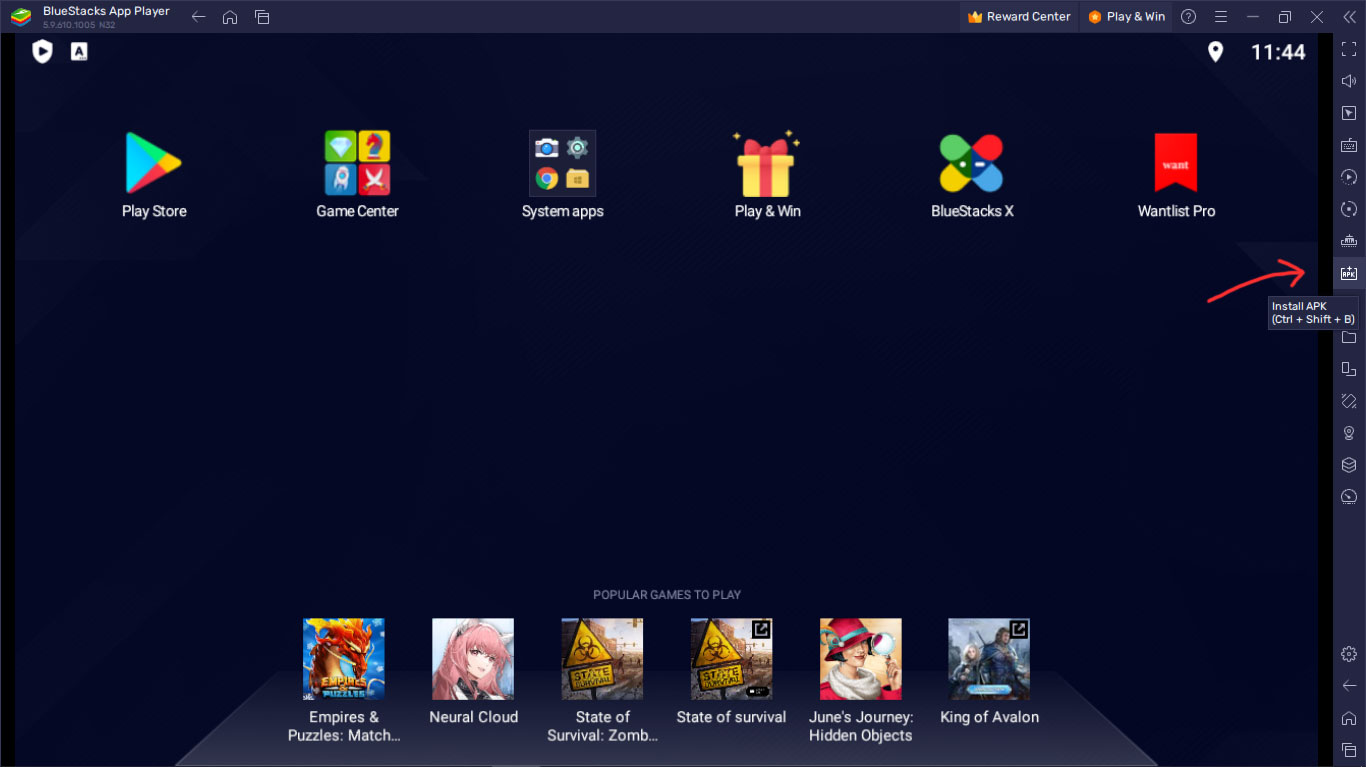Click the title bar home icon
This screenshot has width=1366, height=767.
pos(230,17)
